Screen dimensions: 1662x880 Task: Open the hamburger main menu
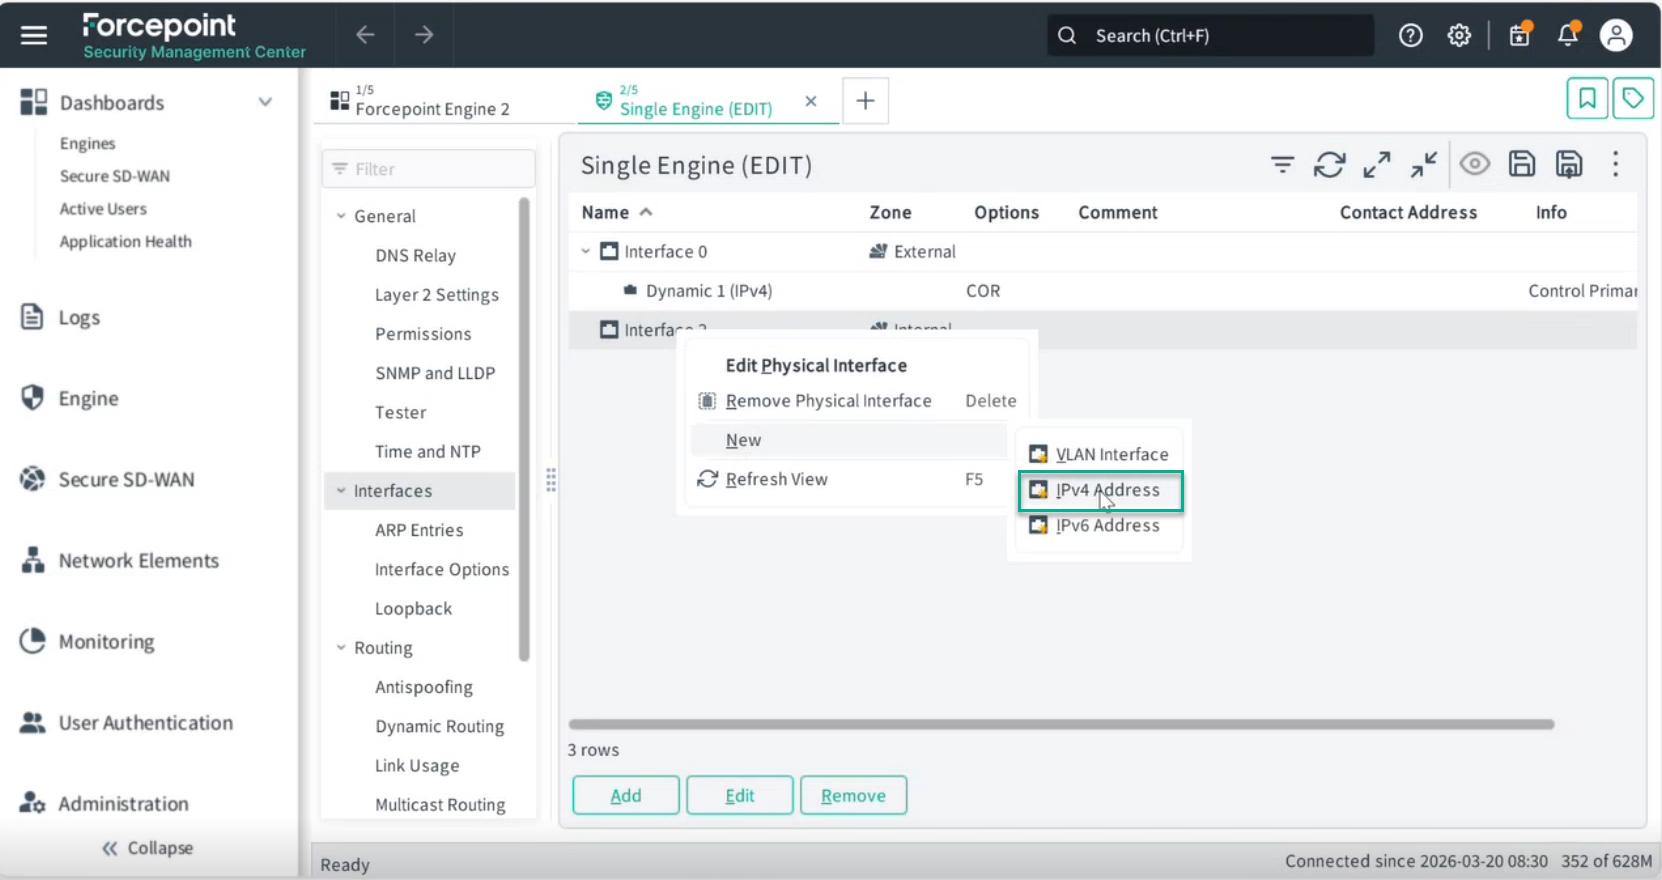(34, 35)
